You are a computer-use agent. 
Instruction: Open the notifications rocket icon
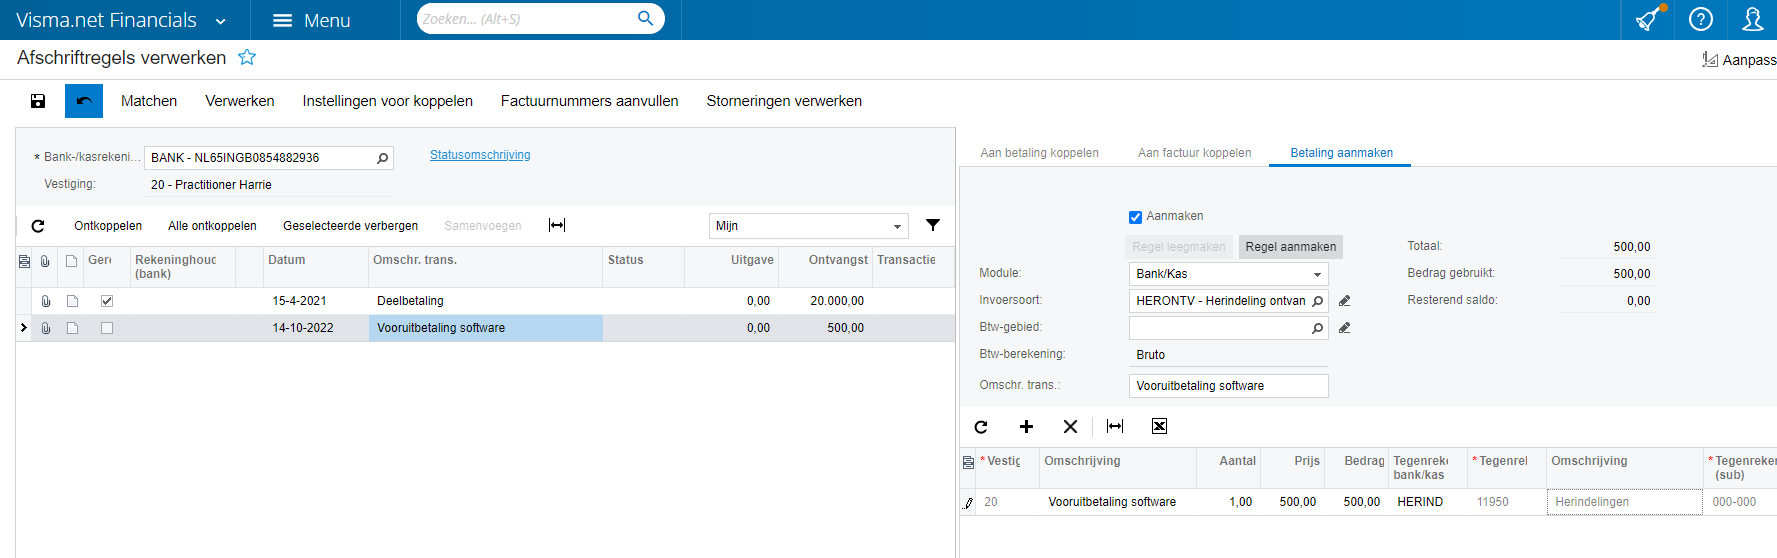(x=1648, y=19)
